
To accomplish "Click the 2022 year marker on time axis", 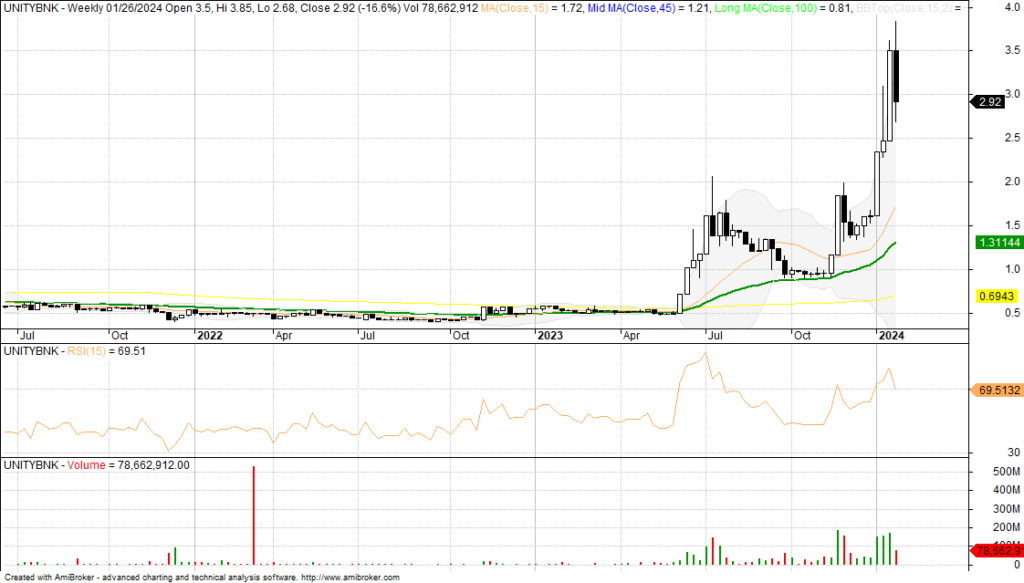I will [x=209, y=336].
